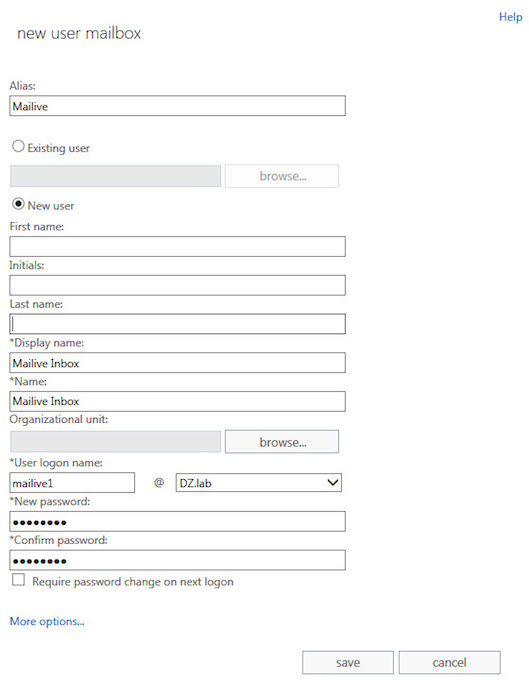Click the Confirm password field
This screenshot has height=680, width=529.
pyautogui.click(x=177, y=560)
